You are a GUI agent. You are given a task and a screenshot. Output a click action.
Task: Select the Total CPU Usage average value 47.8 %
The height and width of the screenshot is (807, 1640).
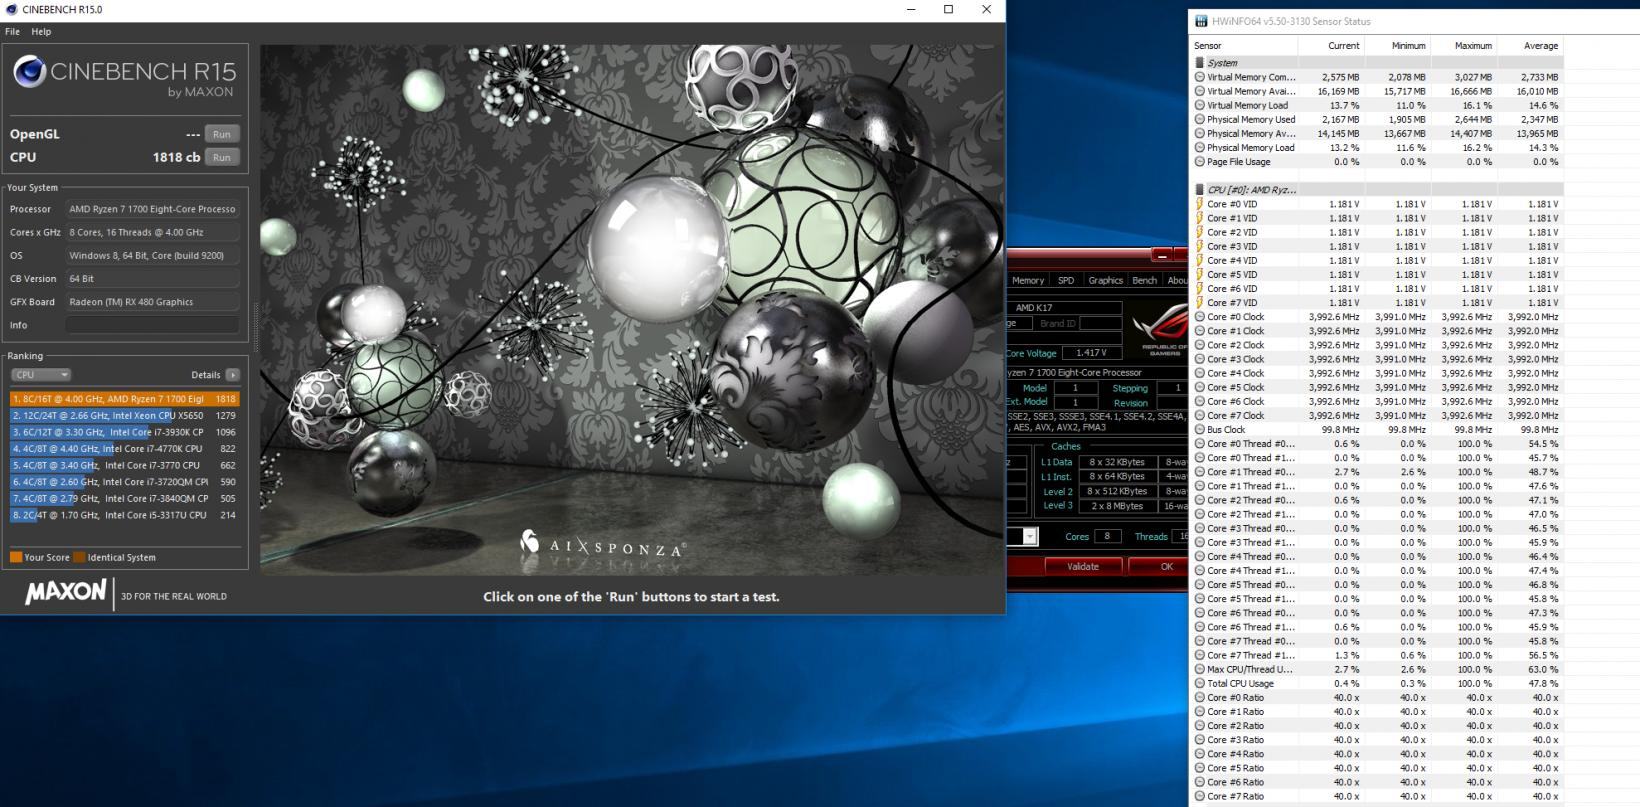coord(1543,684)
